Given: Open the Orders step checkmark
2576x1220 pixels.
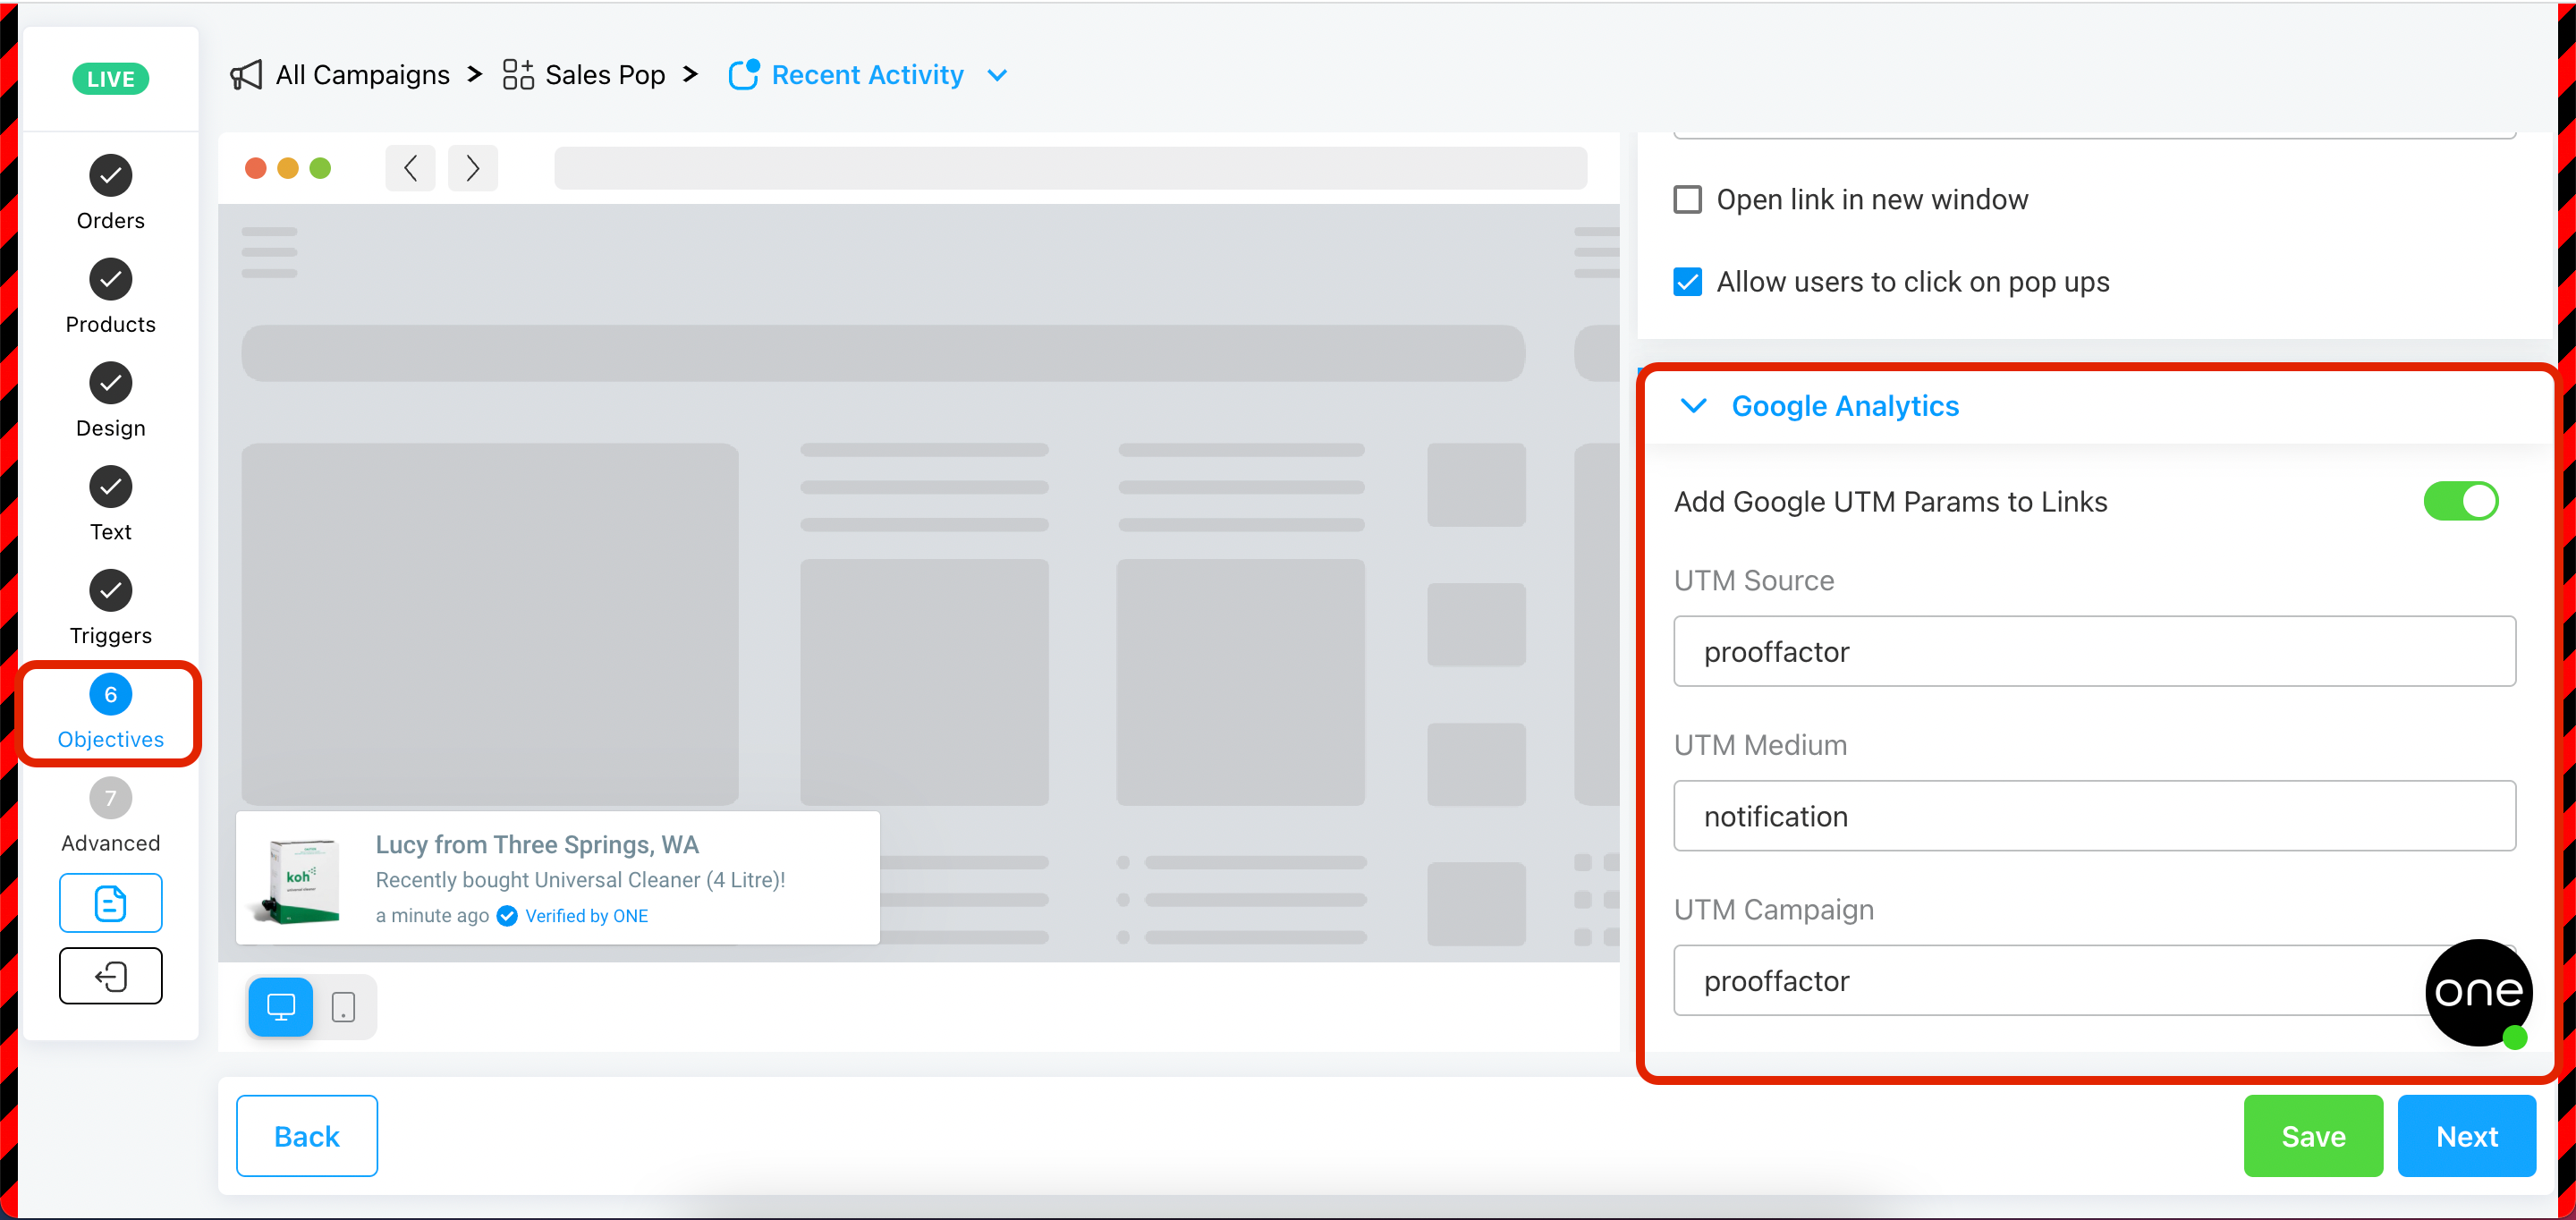Looking at the screenshot, I should 110,176.
